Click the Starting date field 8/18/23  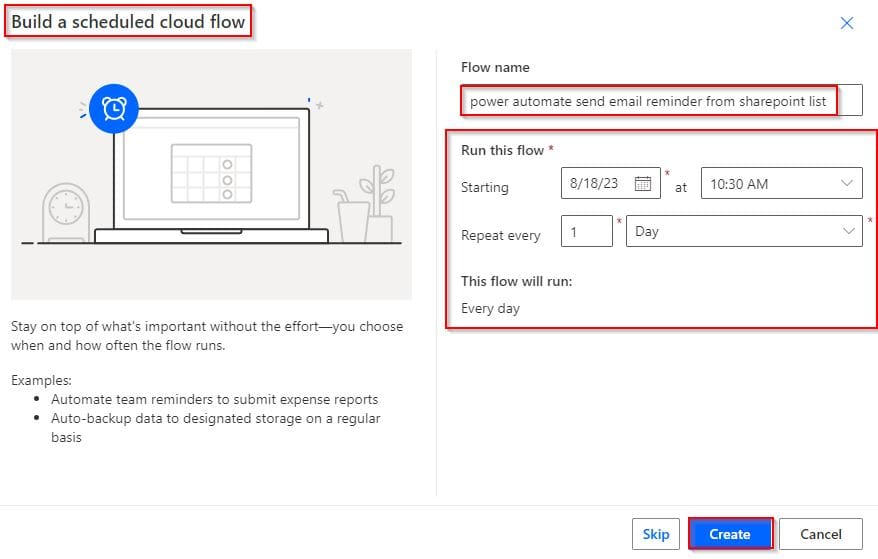610,183
